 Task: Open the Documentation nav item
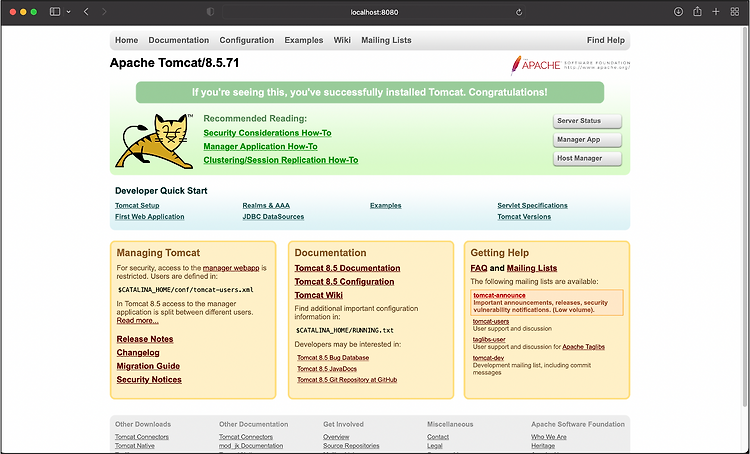pos(178,40)
